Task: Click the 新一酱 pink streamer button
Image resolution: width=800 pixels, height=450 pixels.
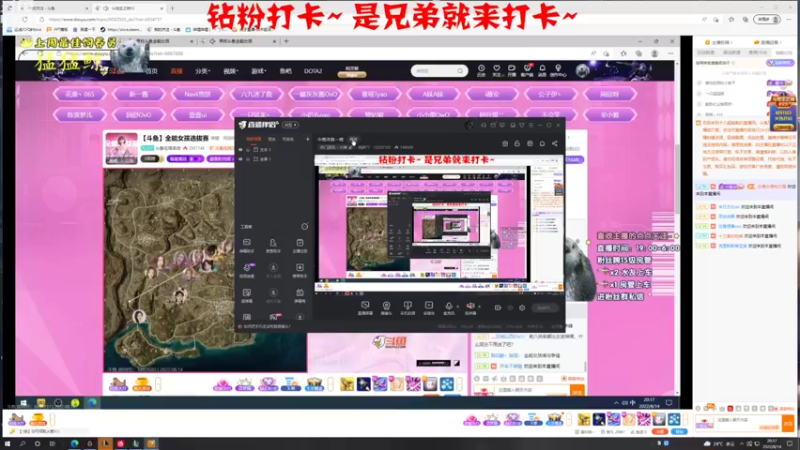Action: tap(139, 94)
